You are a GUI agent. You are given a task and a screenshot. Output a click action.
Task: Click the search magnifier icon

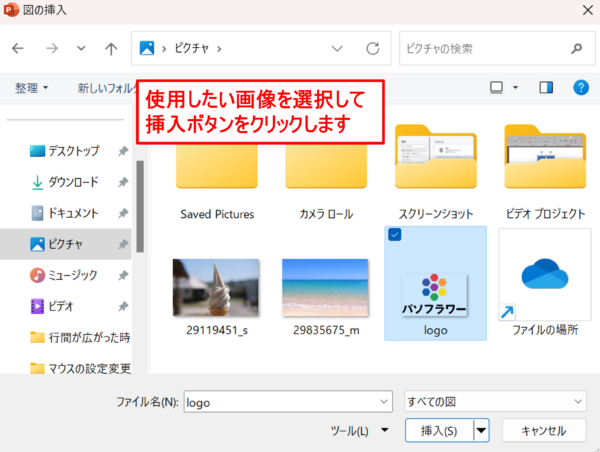tap(576, 47)
